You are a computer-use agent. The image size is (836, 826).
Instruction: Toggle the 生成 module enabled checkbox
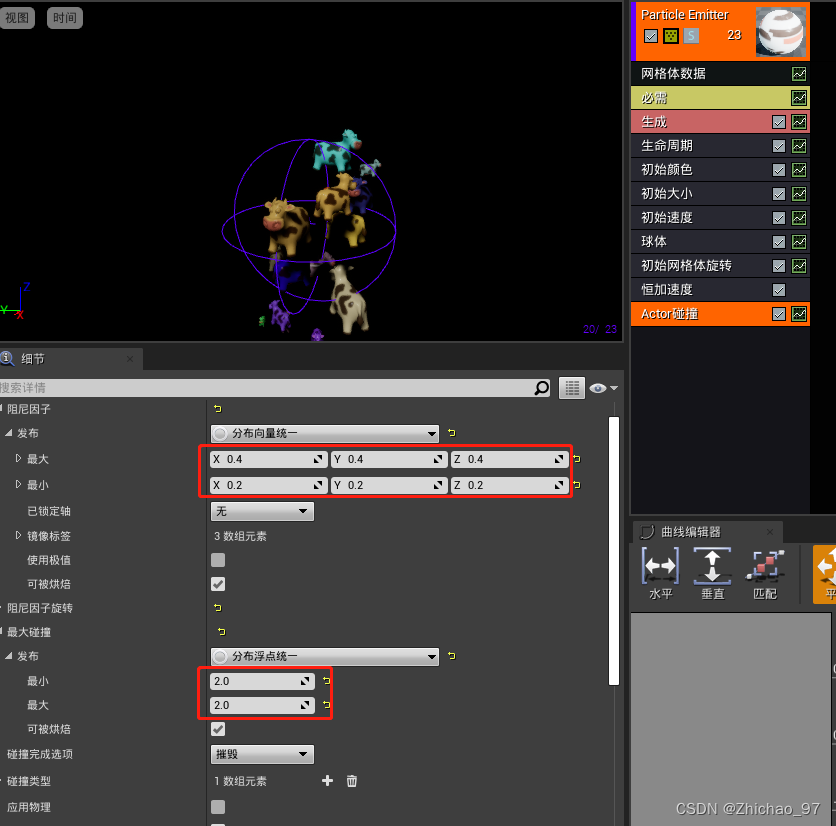tap(778, 122)
